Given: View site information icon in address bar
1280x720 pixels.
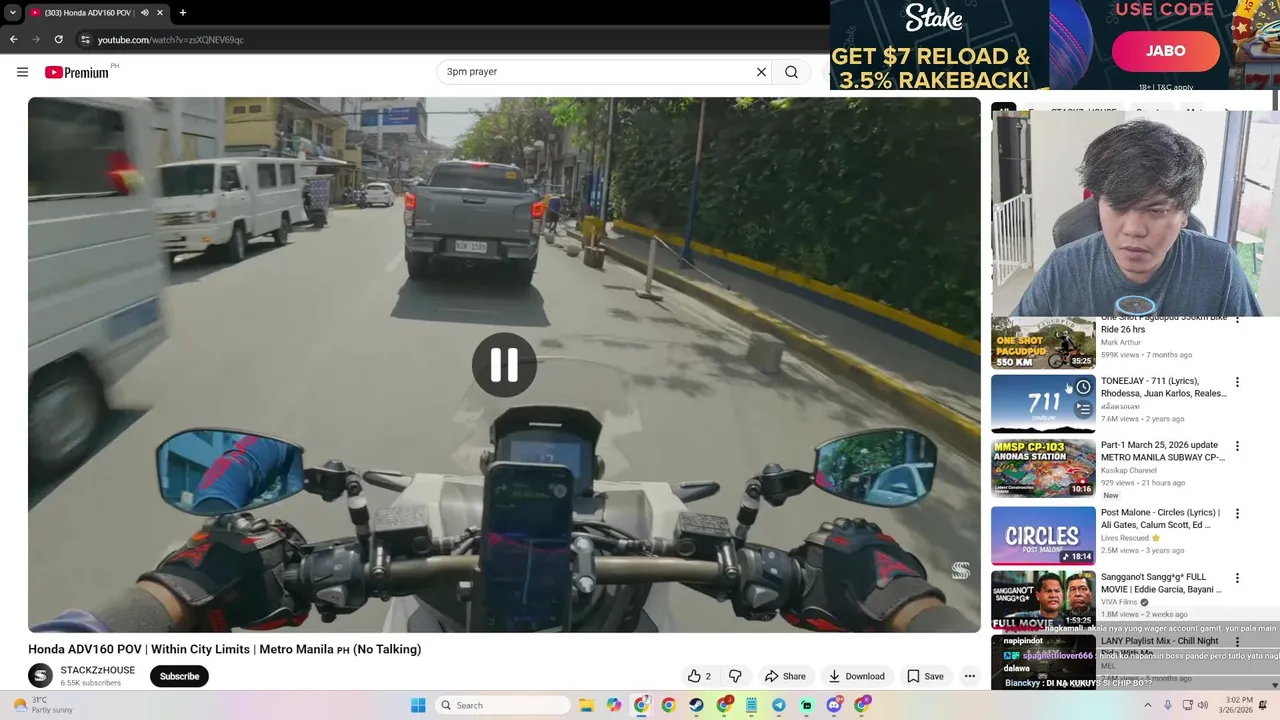Looking at the screenshot, I should tap(85, 39).
